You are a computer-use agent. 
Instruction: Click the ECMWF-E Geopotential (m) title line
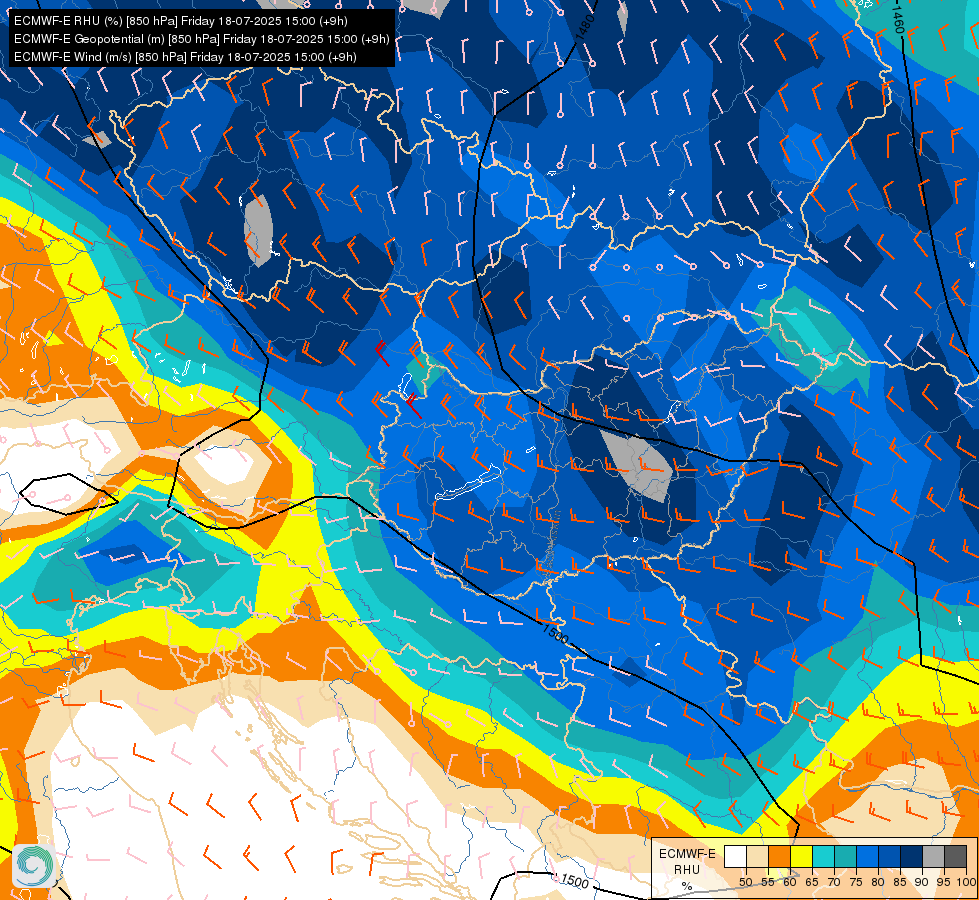click(202, 39)
